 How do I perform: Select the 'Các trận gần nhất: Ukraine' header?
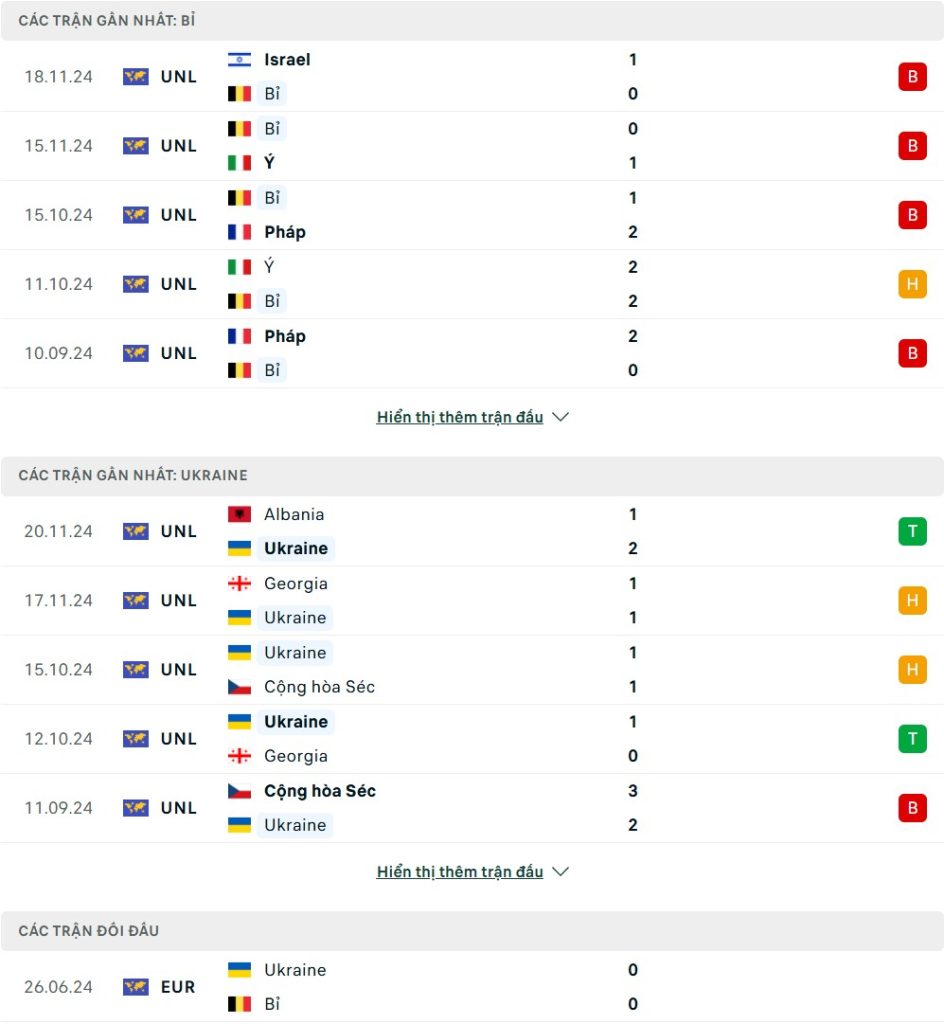[472, 475]
